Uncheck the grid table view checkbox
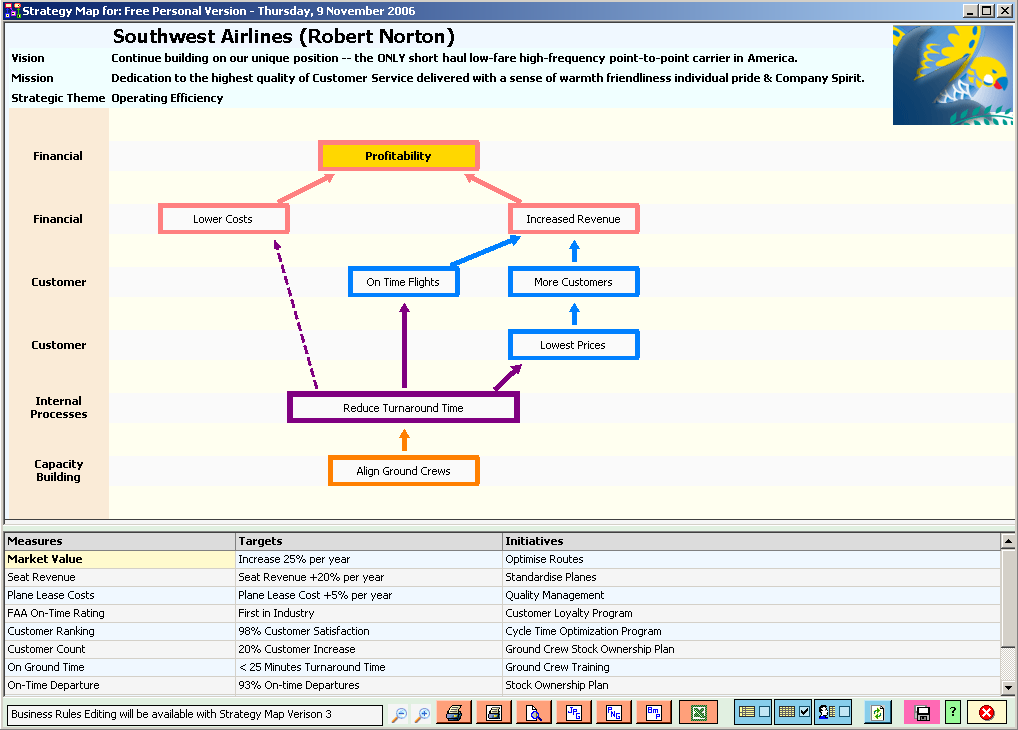The height and width of the screenshot is (730, 1018). (805, 712)
